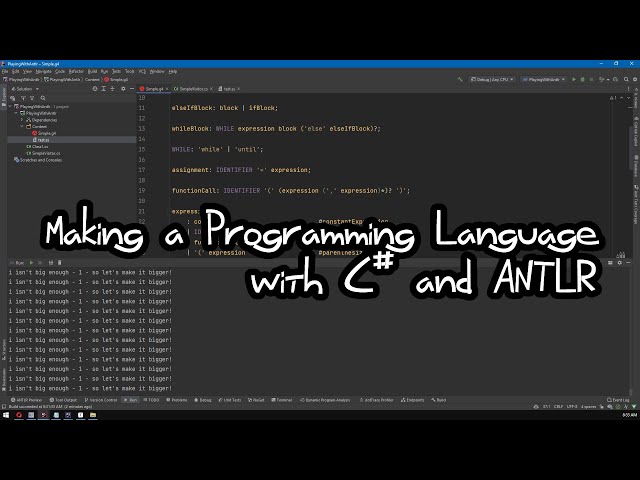The image size is (640, 480).
Task: Click the trash icon in Run window toolbar
Action: [60, 263]
